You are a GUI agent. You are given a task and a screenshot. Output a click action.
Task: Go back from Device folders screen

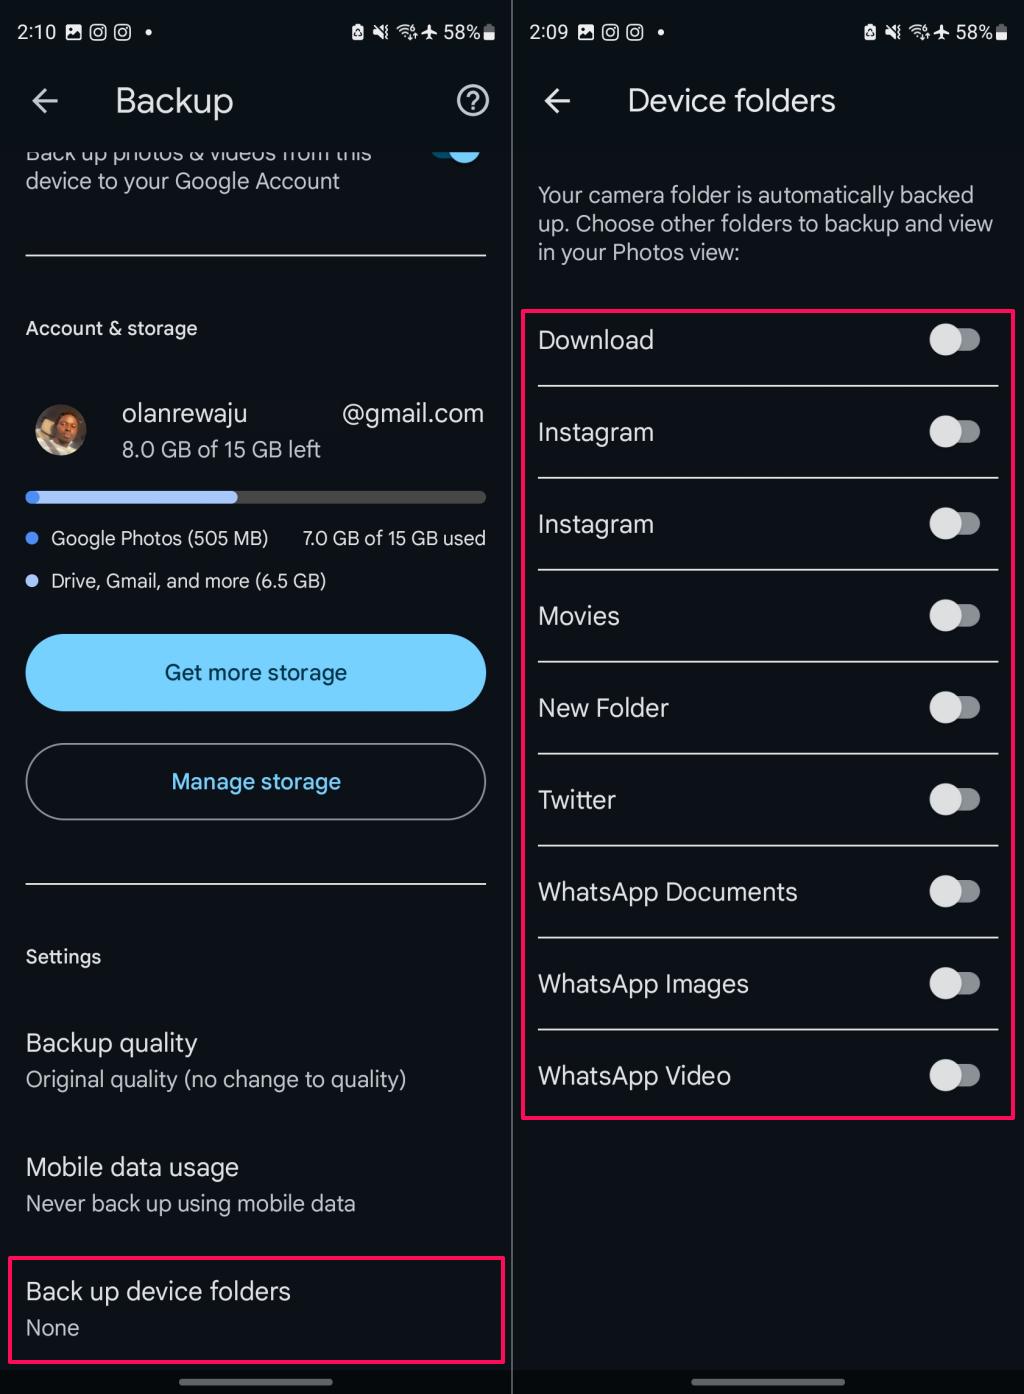tap(557, 100)
